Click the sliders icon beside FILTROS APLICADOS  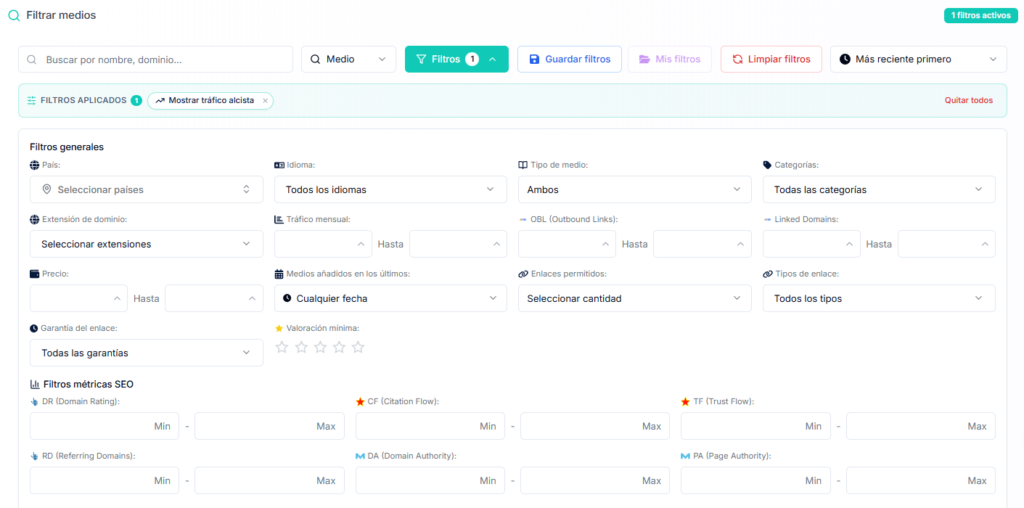31,101
